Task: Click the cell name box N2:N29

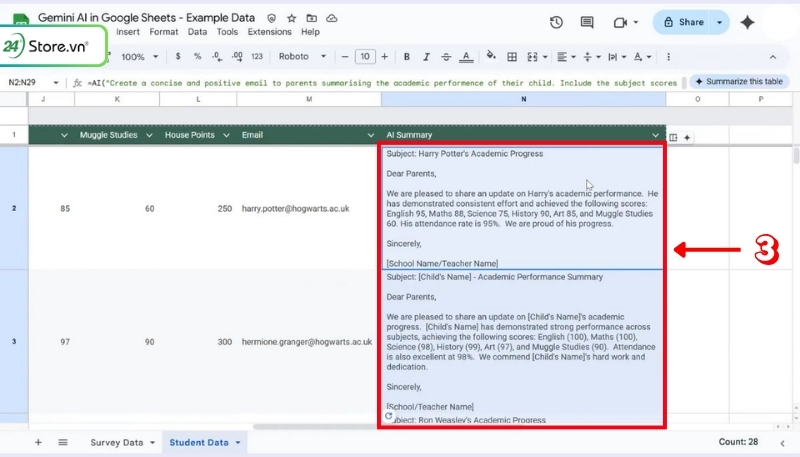Action: 30,81
